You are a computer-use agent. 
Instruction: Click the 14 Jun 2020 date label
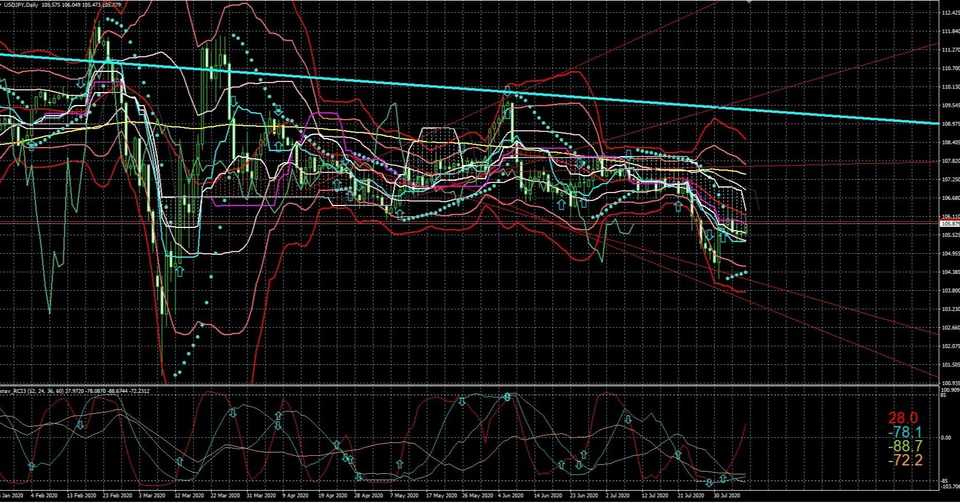(x=550, y=494)
